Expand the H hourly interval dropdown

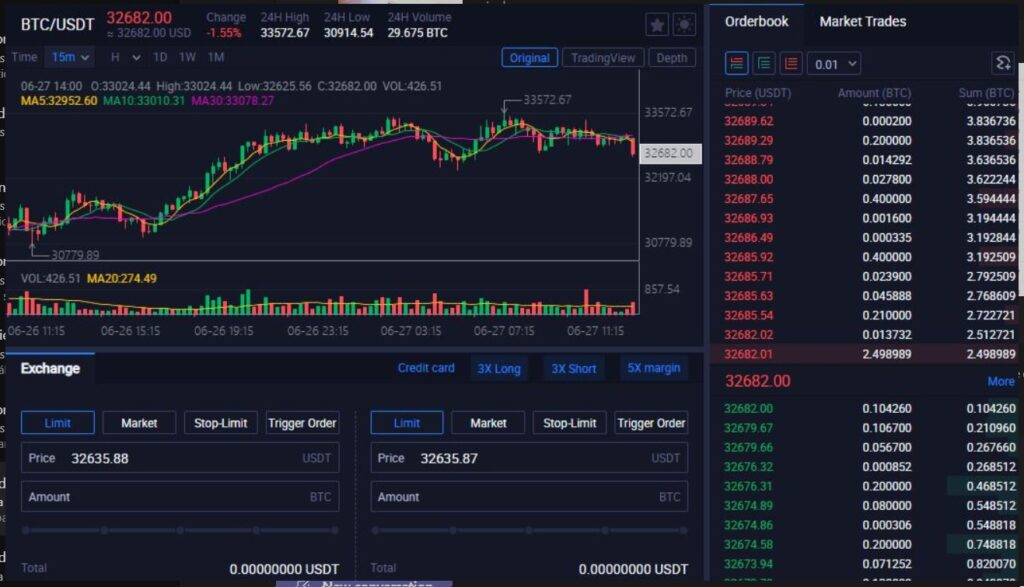click(125, 57)
